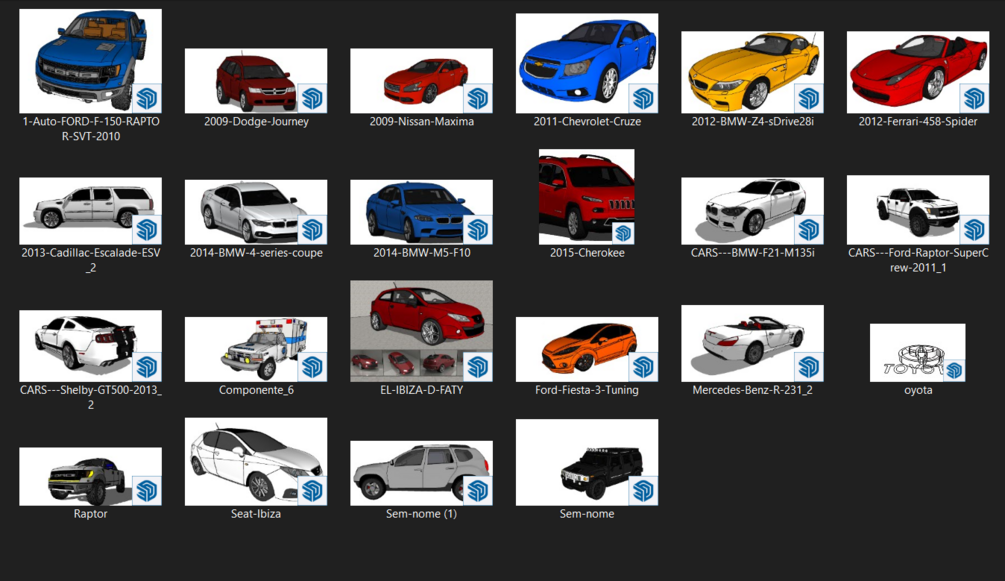Image resolution: width=1005 pixels, height=581 pixels.
Task: Select the Componente_6 ambulance thumbnail
Action: coord(256,349)
